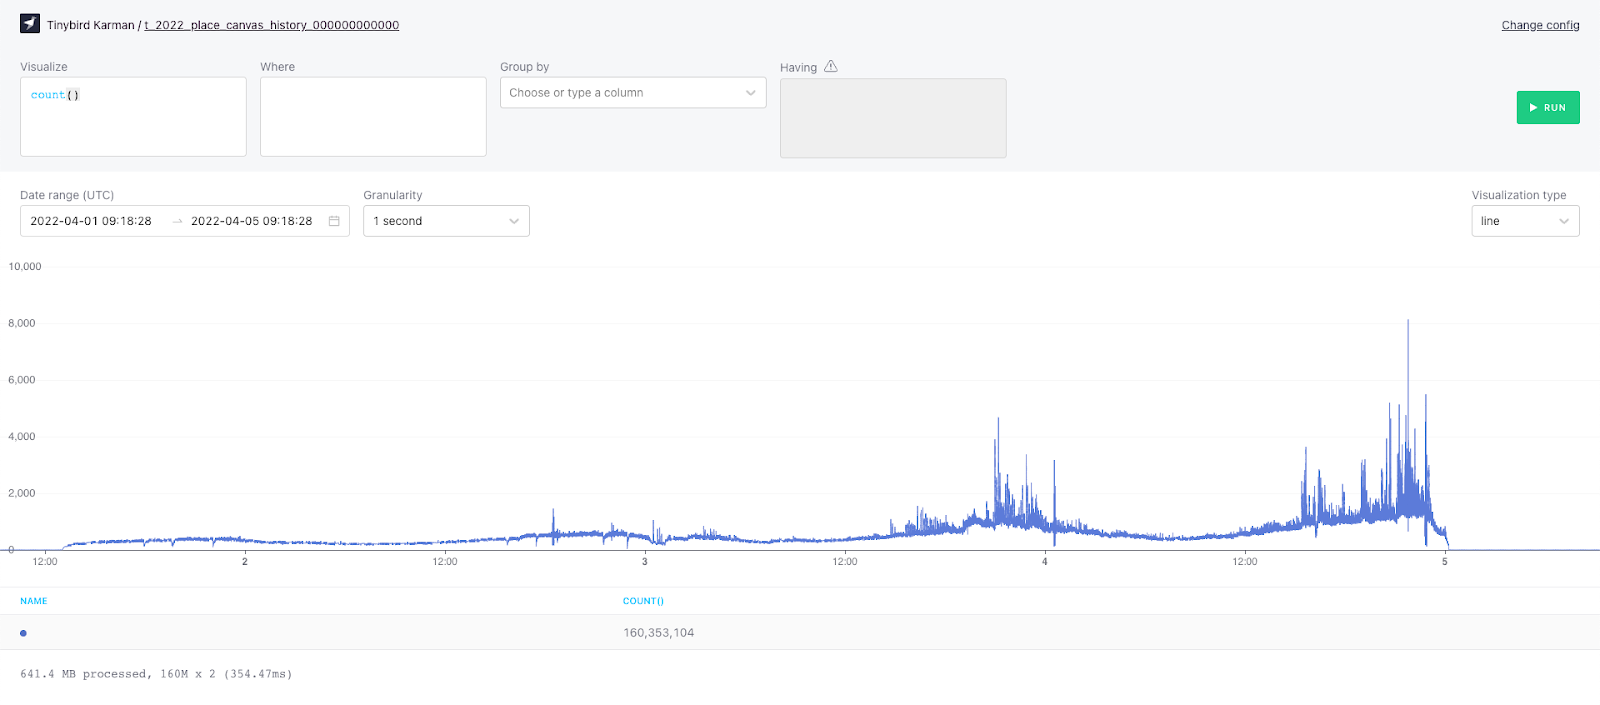The height and width of the screenshot is (705, 1600).
Task: Click the calendar icon in date range
Action: [x=334, y=221]
